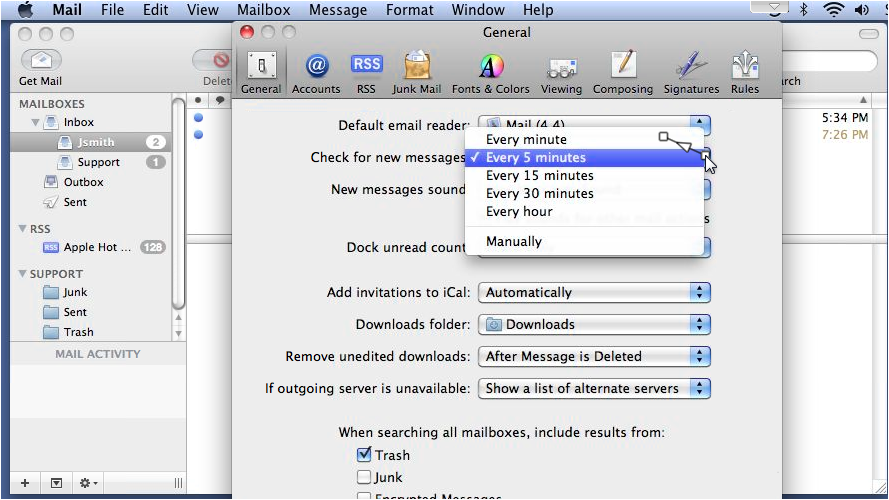Choose Every 30 minutes option
This screenshot has height=500, width=889.
pos(585,194)
